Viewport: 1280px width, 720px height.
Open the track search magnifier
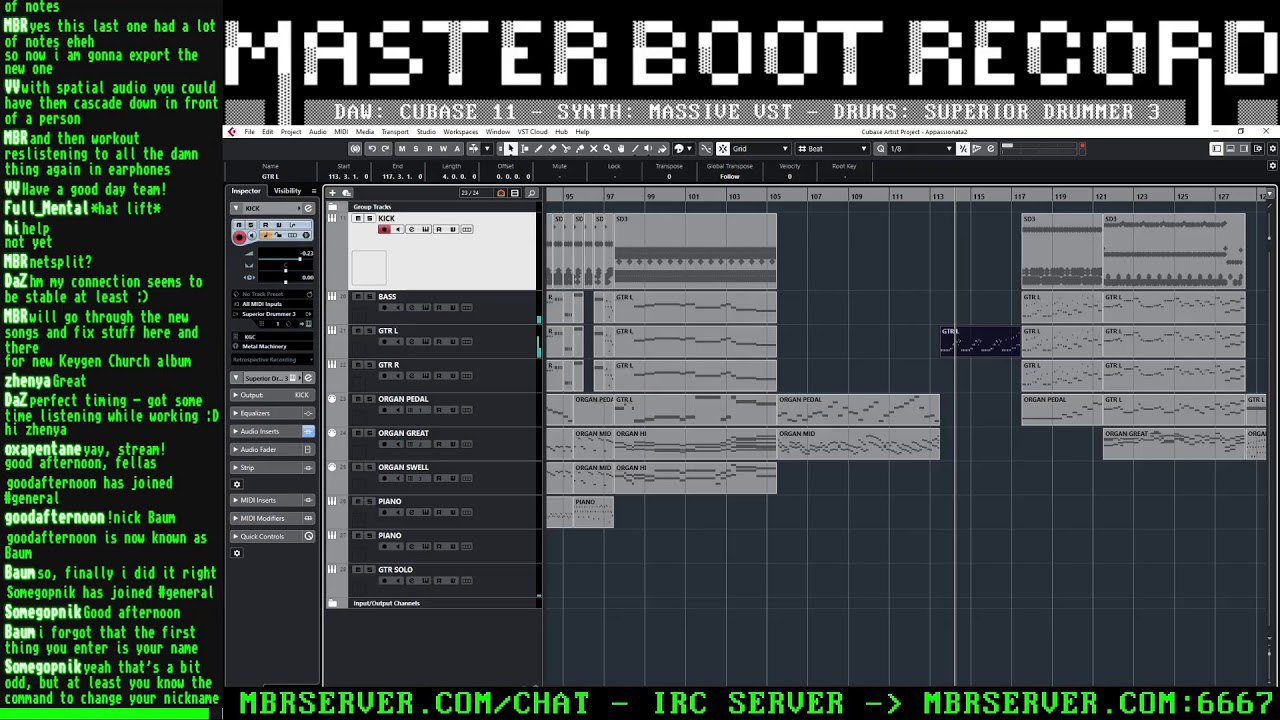[x=531, y=193]
